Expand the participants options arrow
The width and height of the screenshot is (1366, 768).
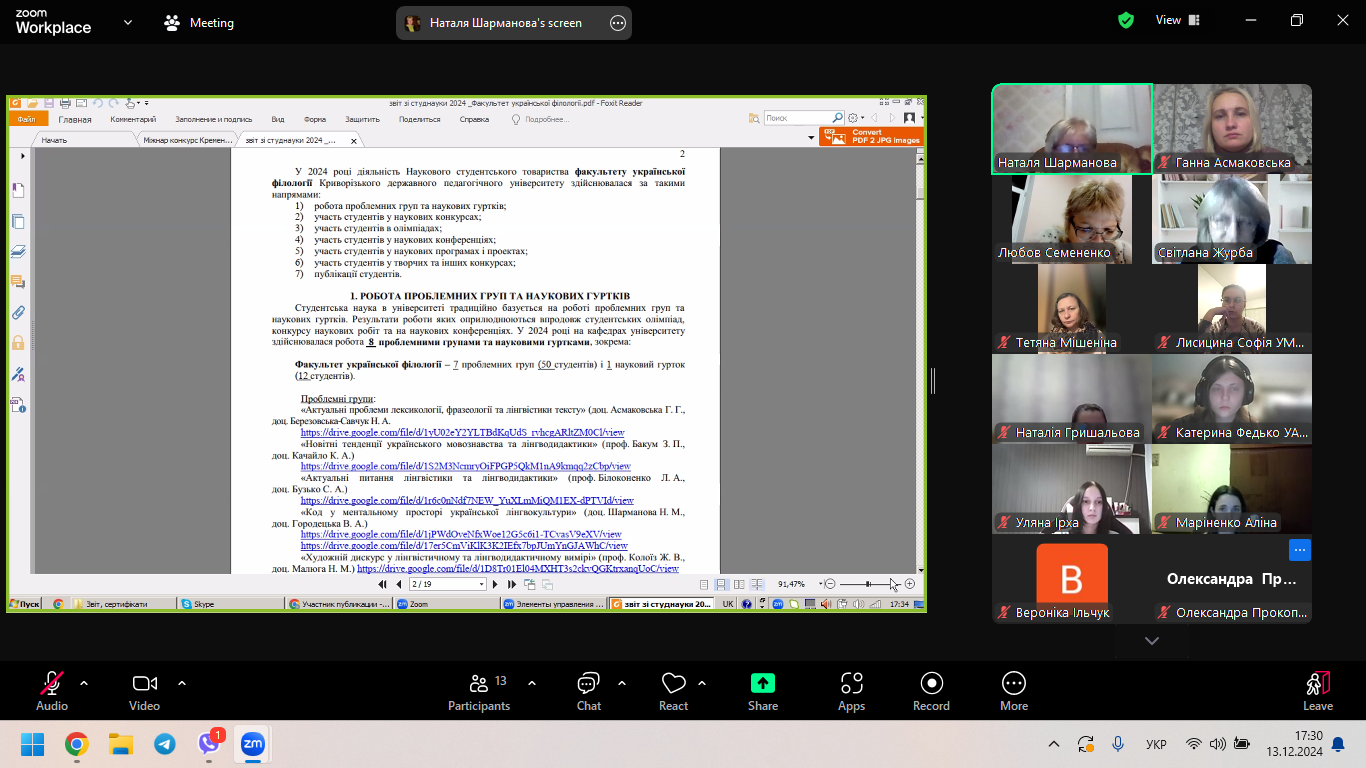tap(532, 683)
